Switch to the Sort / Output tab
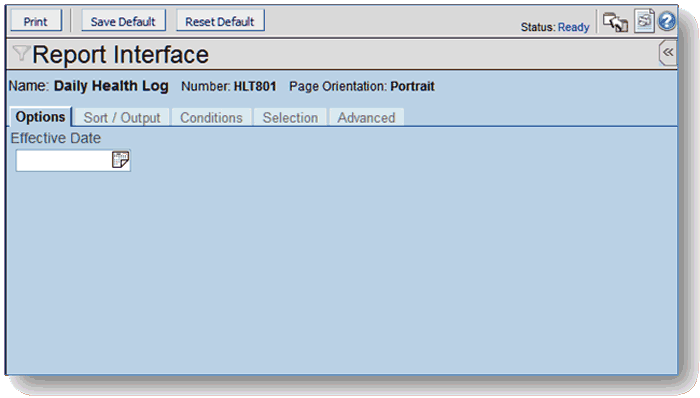The image size is (700, 398). (122, 117)
